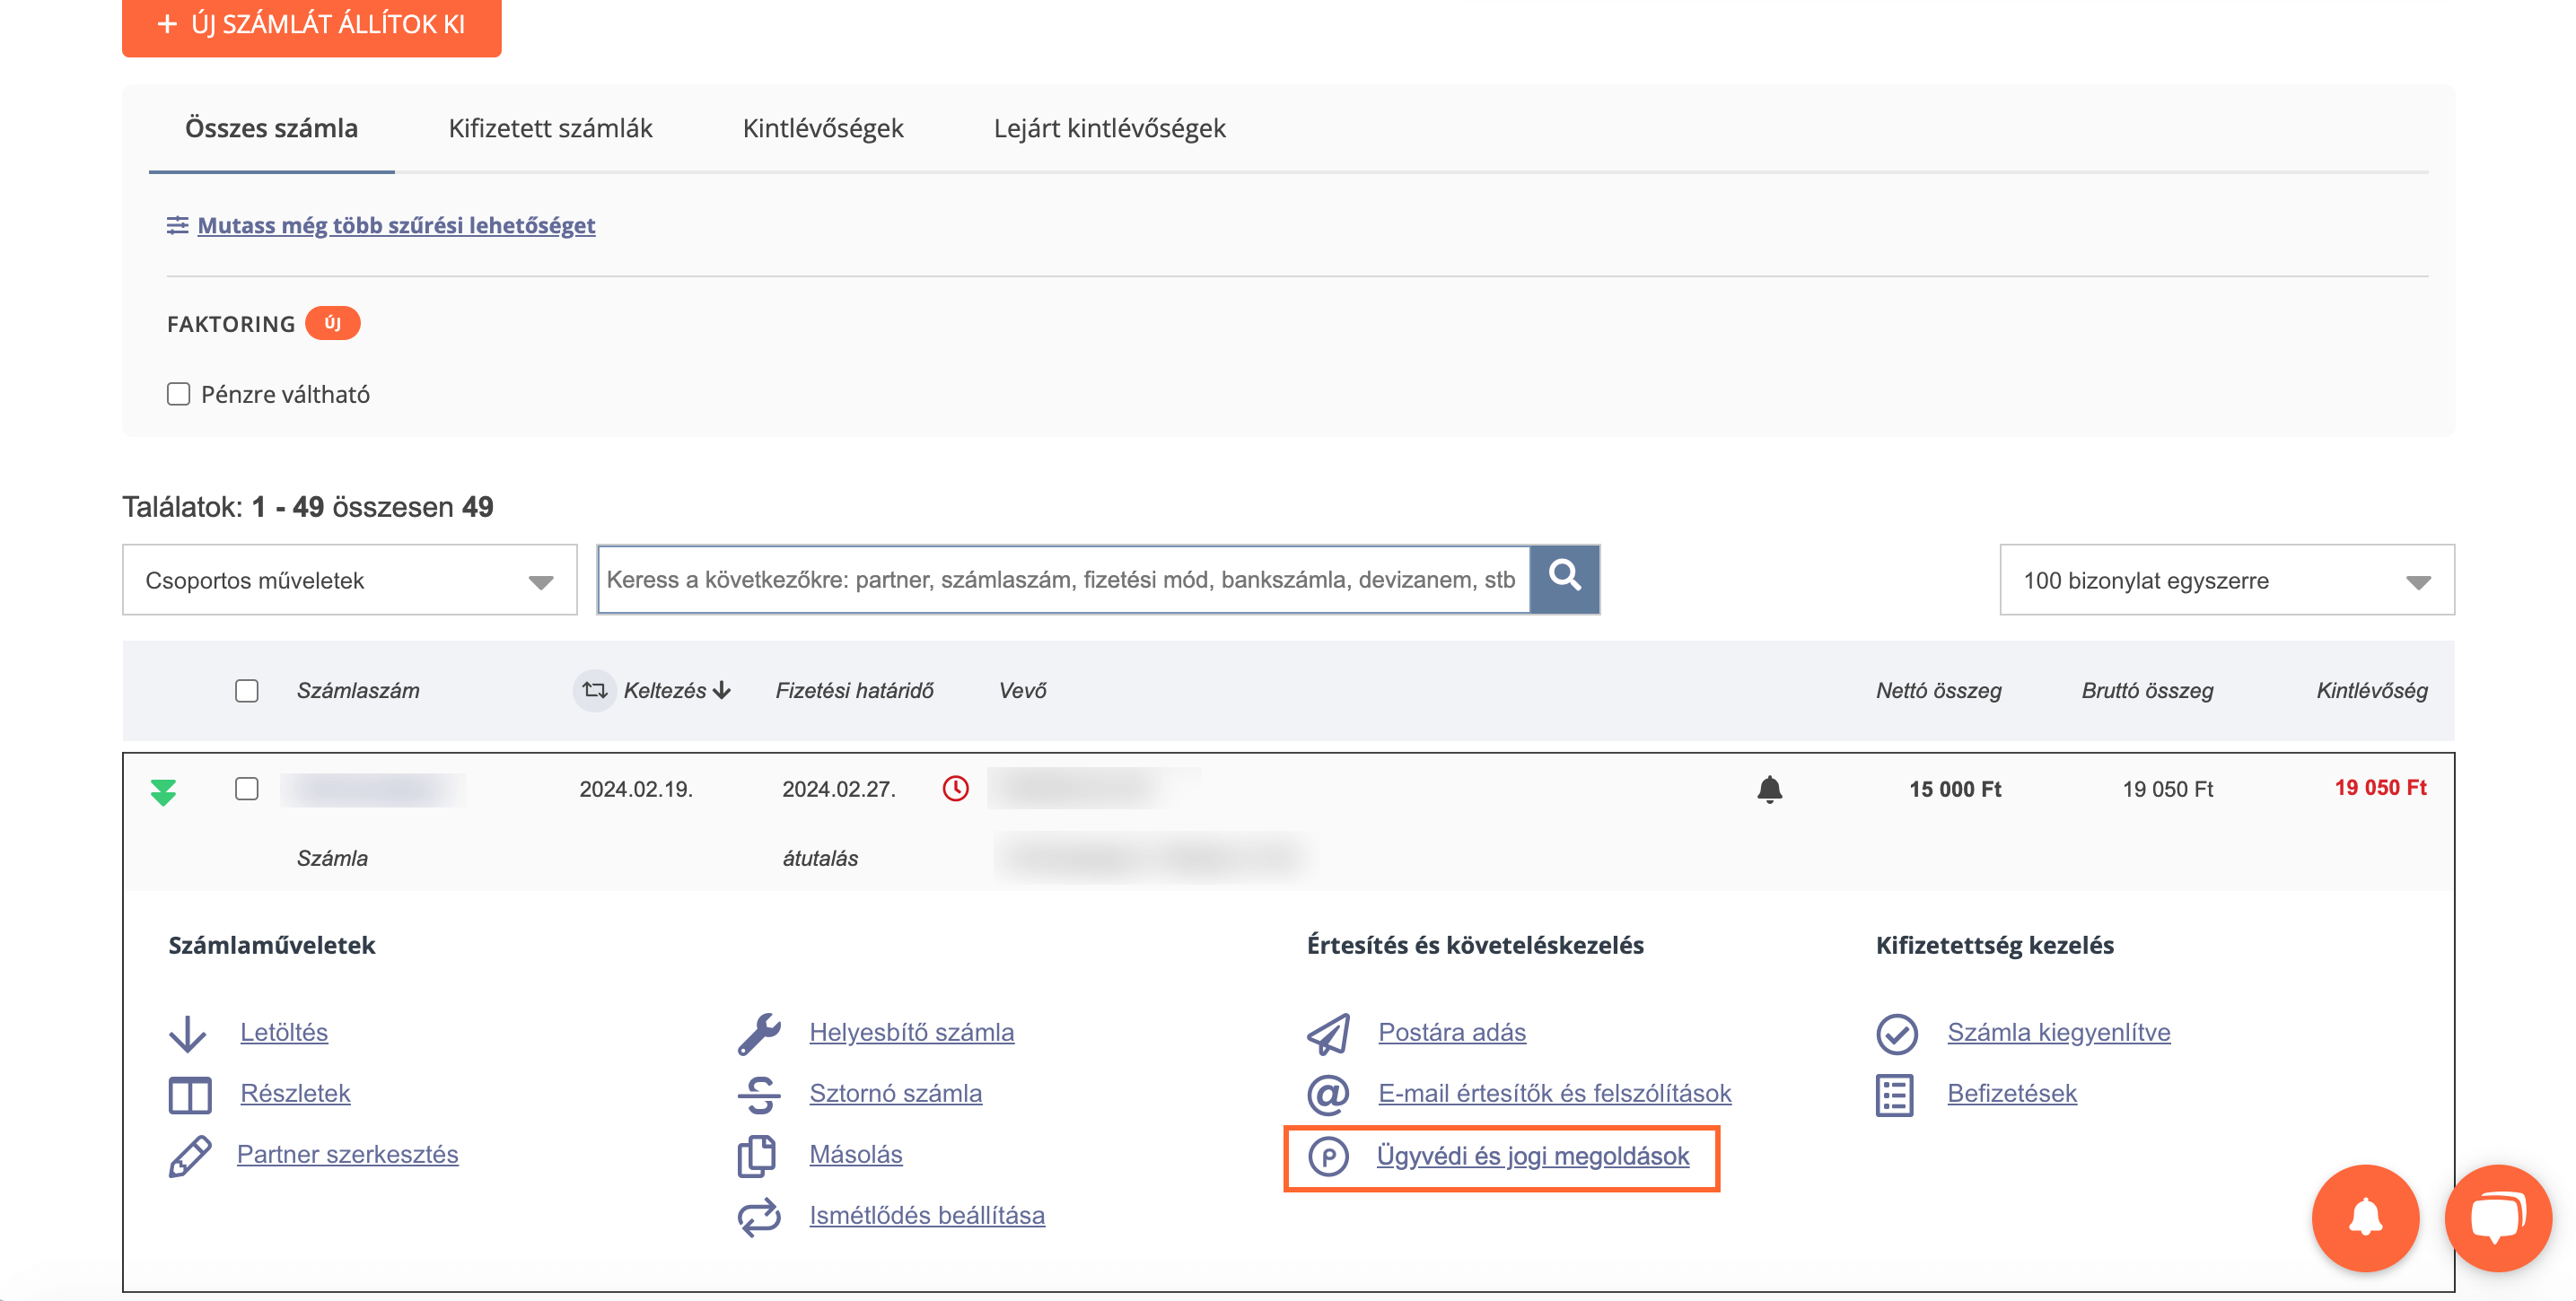This screenshot has height=1301, width=2576.
Task: Click the wrench icon for Helyesbítő számla
Action: (759, 1033)
